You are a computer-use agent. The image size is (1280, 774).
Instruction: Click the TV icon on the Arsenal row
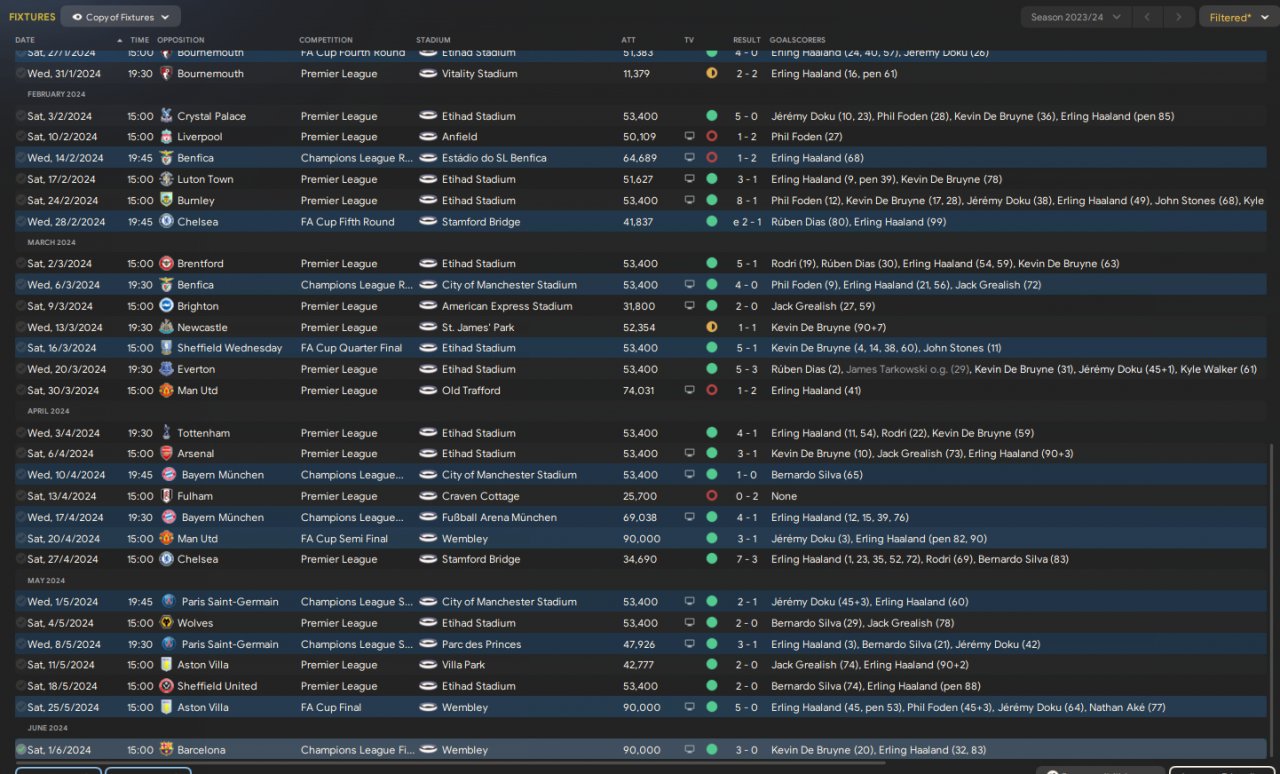[689, 454]
